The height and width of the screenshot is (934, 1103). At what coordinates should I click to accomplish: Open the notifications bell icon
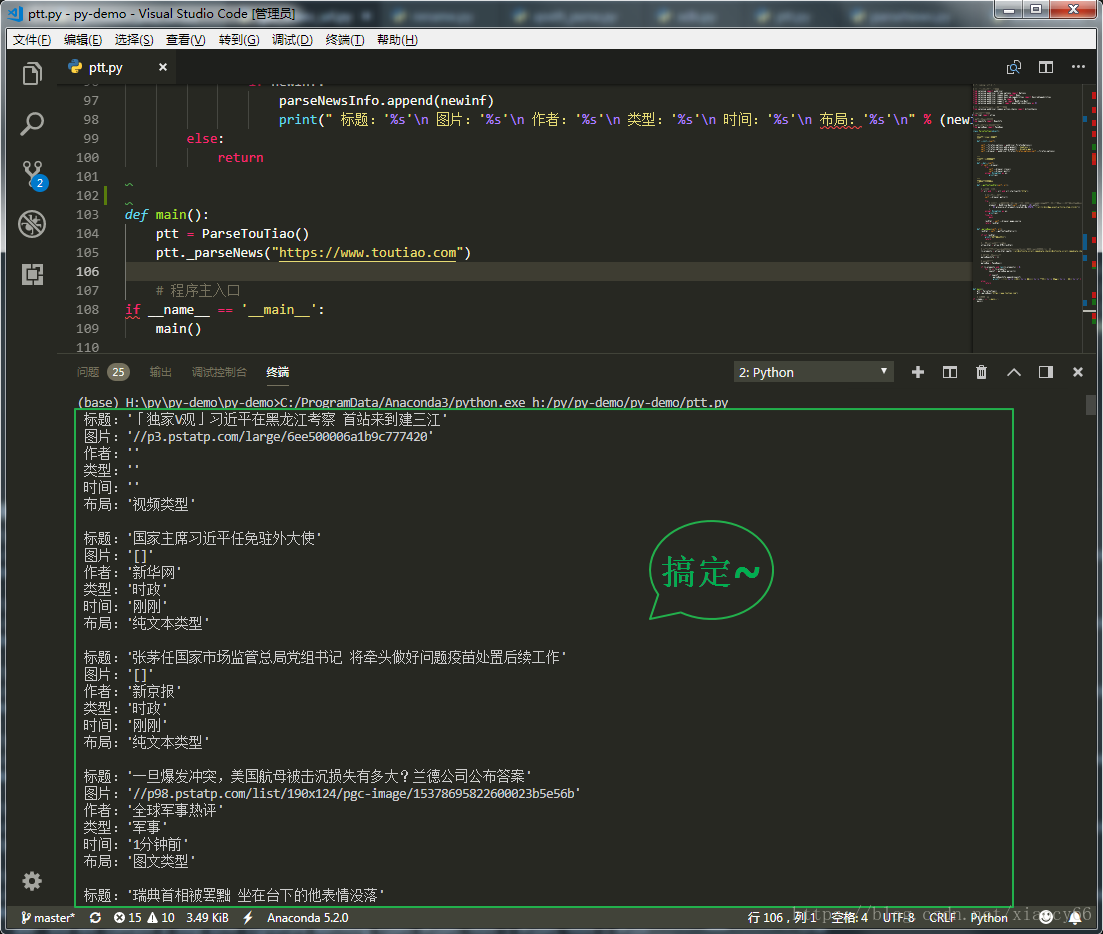[1075, 917]
